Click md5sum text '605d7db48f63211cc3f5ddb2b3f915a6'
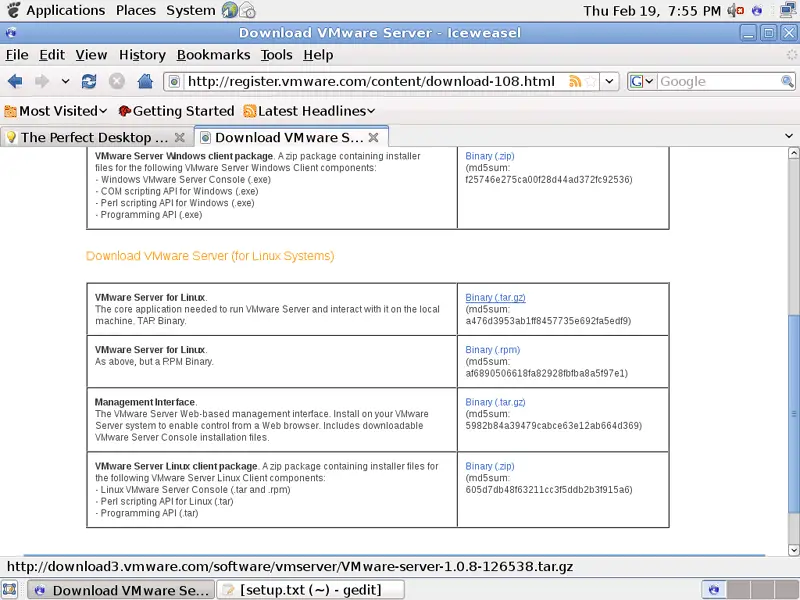 point(549,490)
